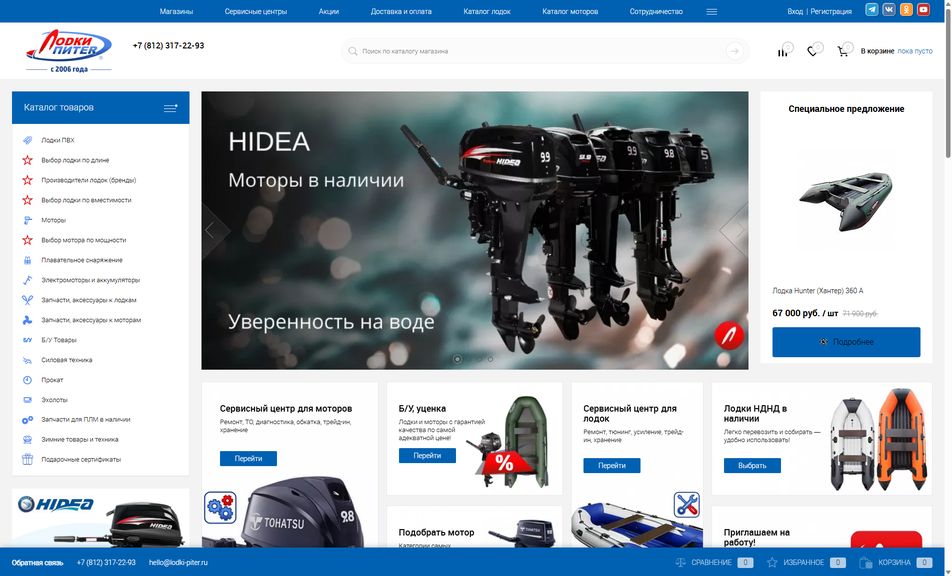
Task: Open Корзина in the footer bar
Action: point(896,563)
